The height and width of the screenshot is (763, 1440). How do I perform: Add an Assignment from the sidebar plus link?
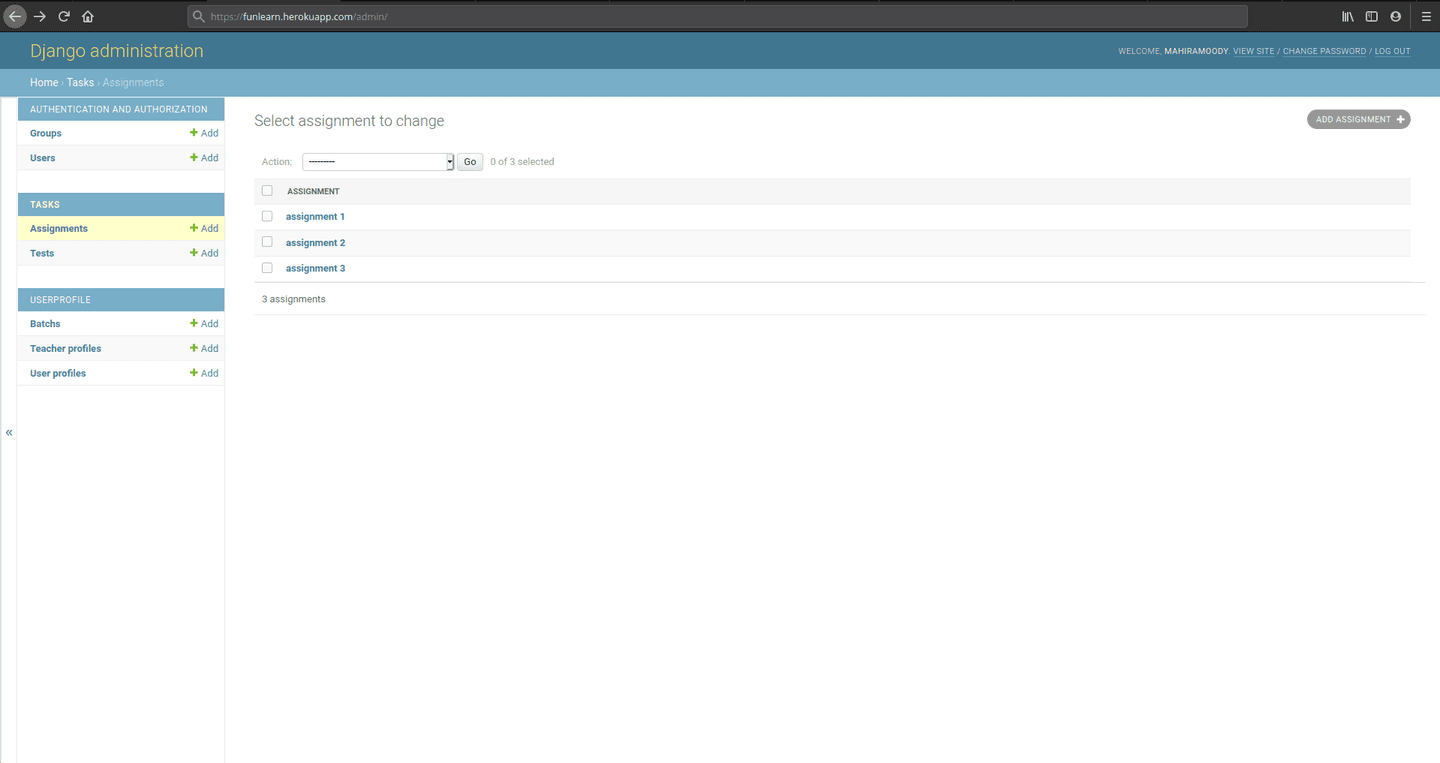point(204,228)
